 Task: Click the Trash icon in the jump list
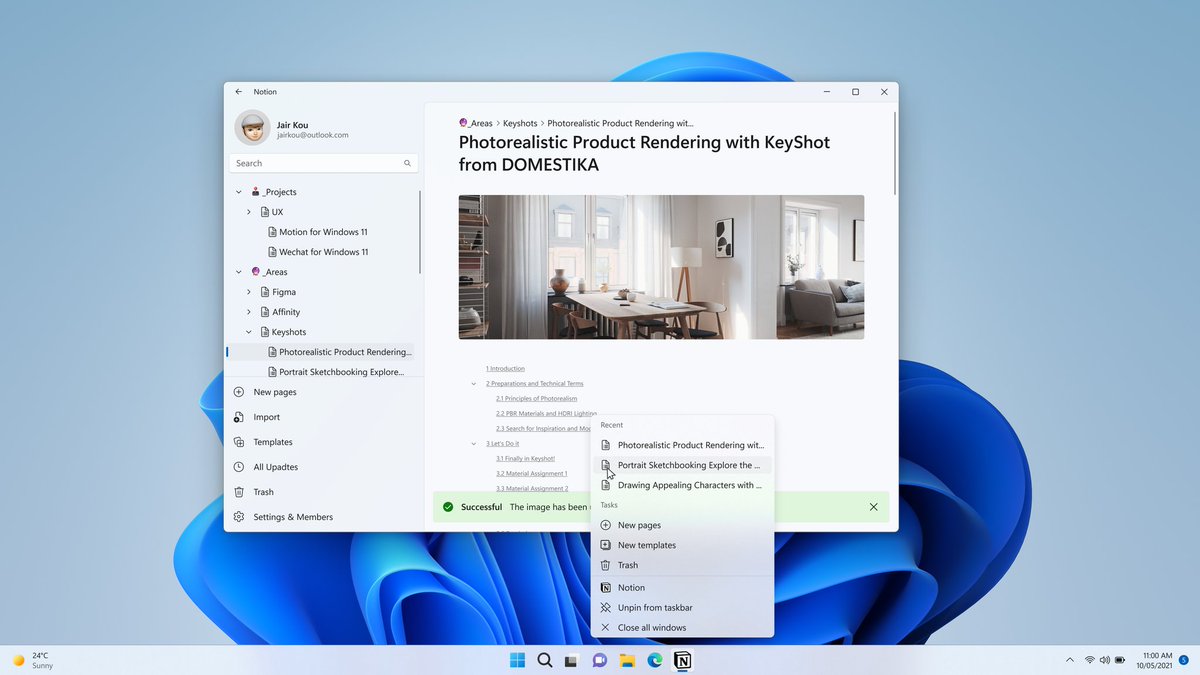click(605, 565)
